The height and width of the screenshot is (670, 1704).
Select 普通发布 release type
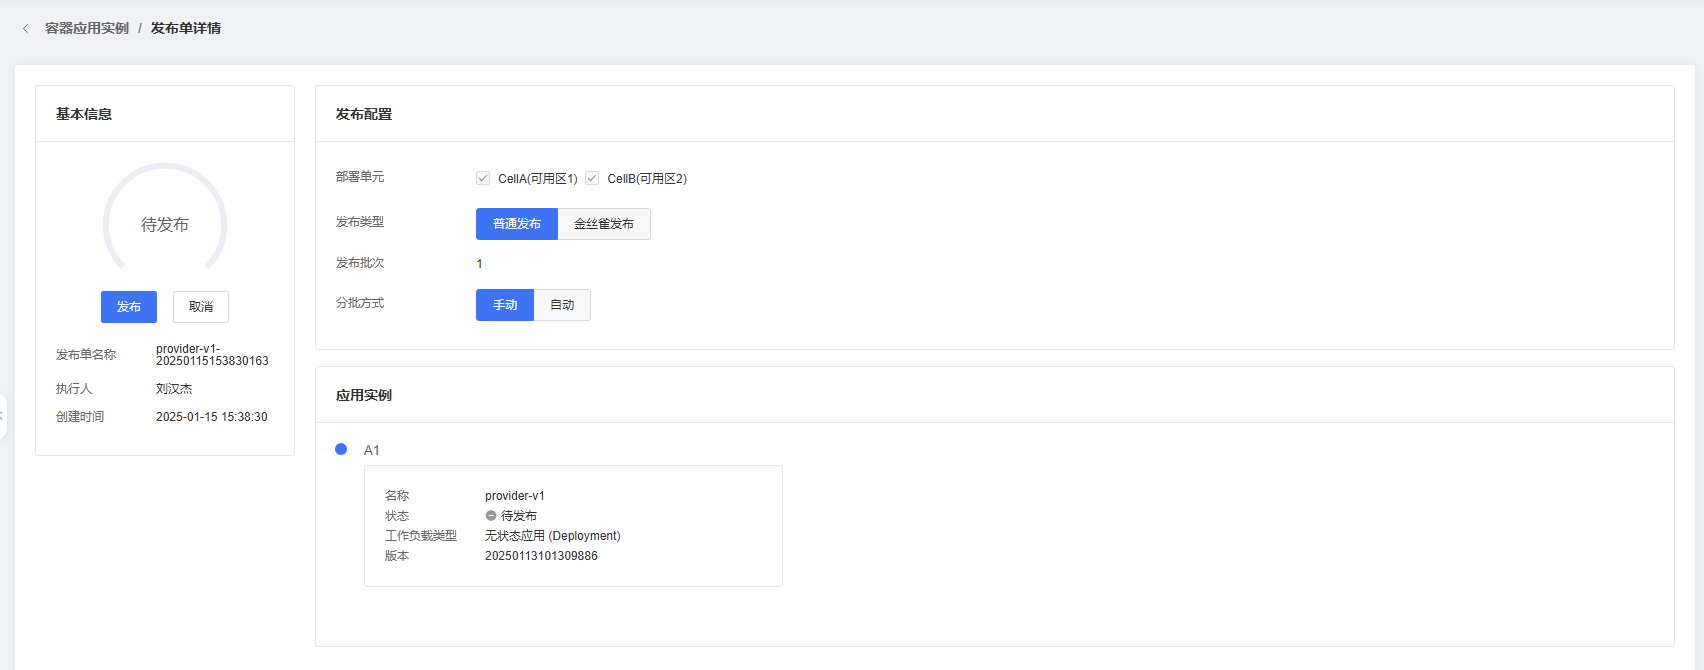pyautogui.click(x=517, y=224)
